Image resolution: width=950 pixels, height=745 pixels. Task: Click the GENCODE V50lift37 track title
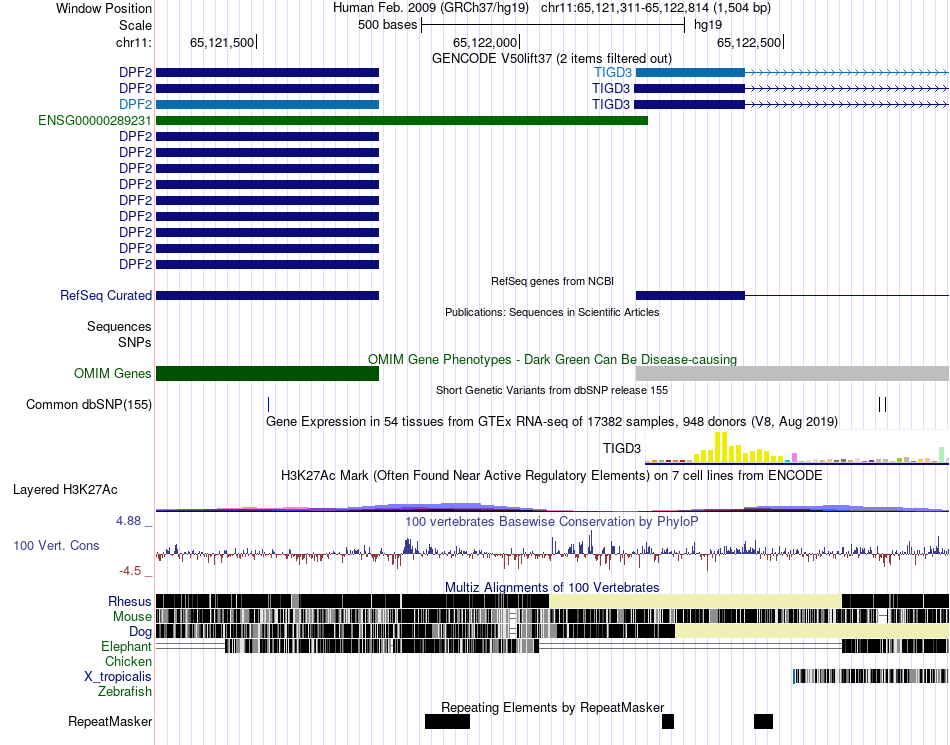point(552,59)
